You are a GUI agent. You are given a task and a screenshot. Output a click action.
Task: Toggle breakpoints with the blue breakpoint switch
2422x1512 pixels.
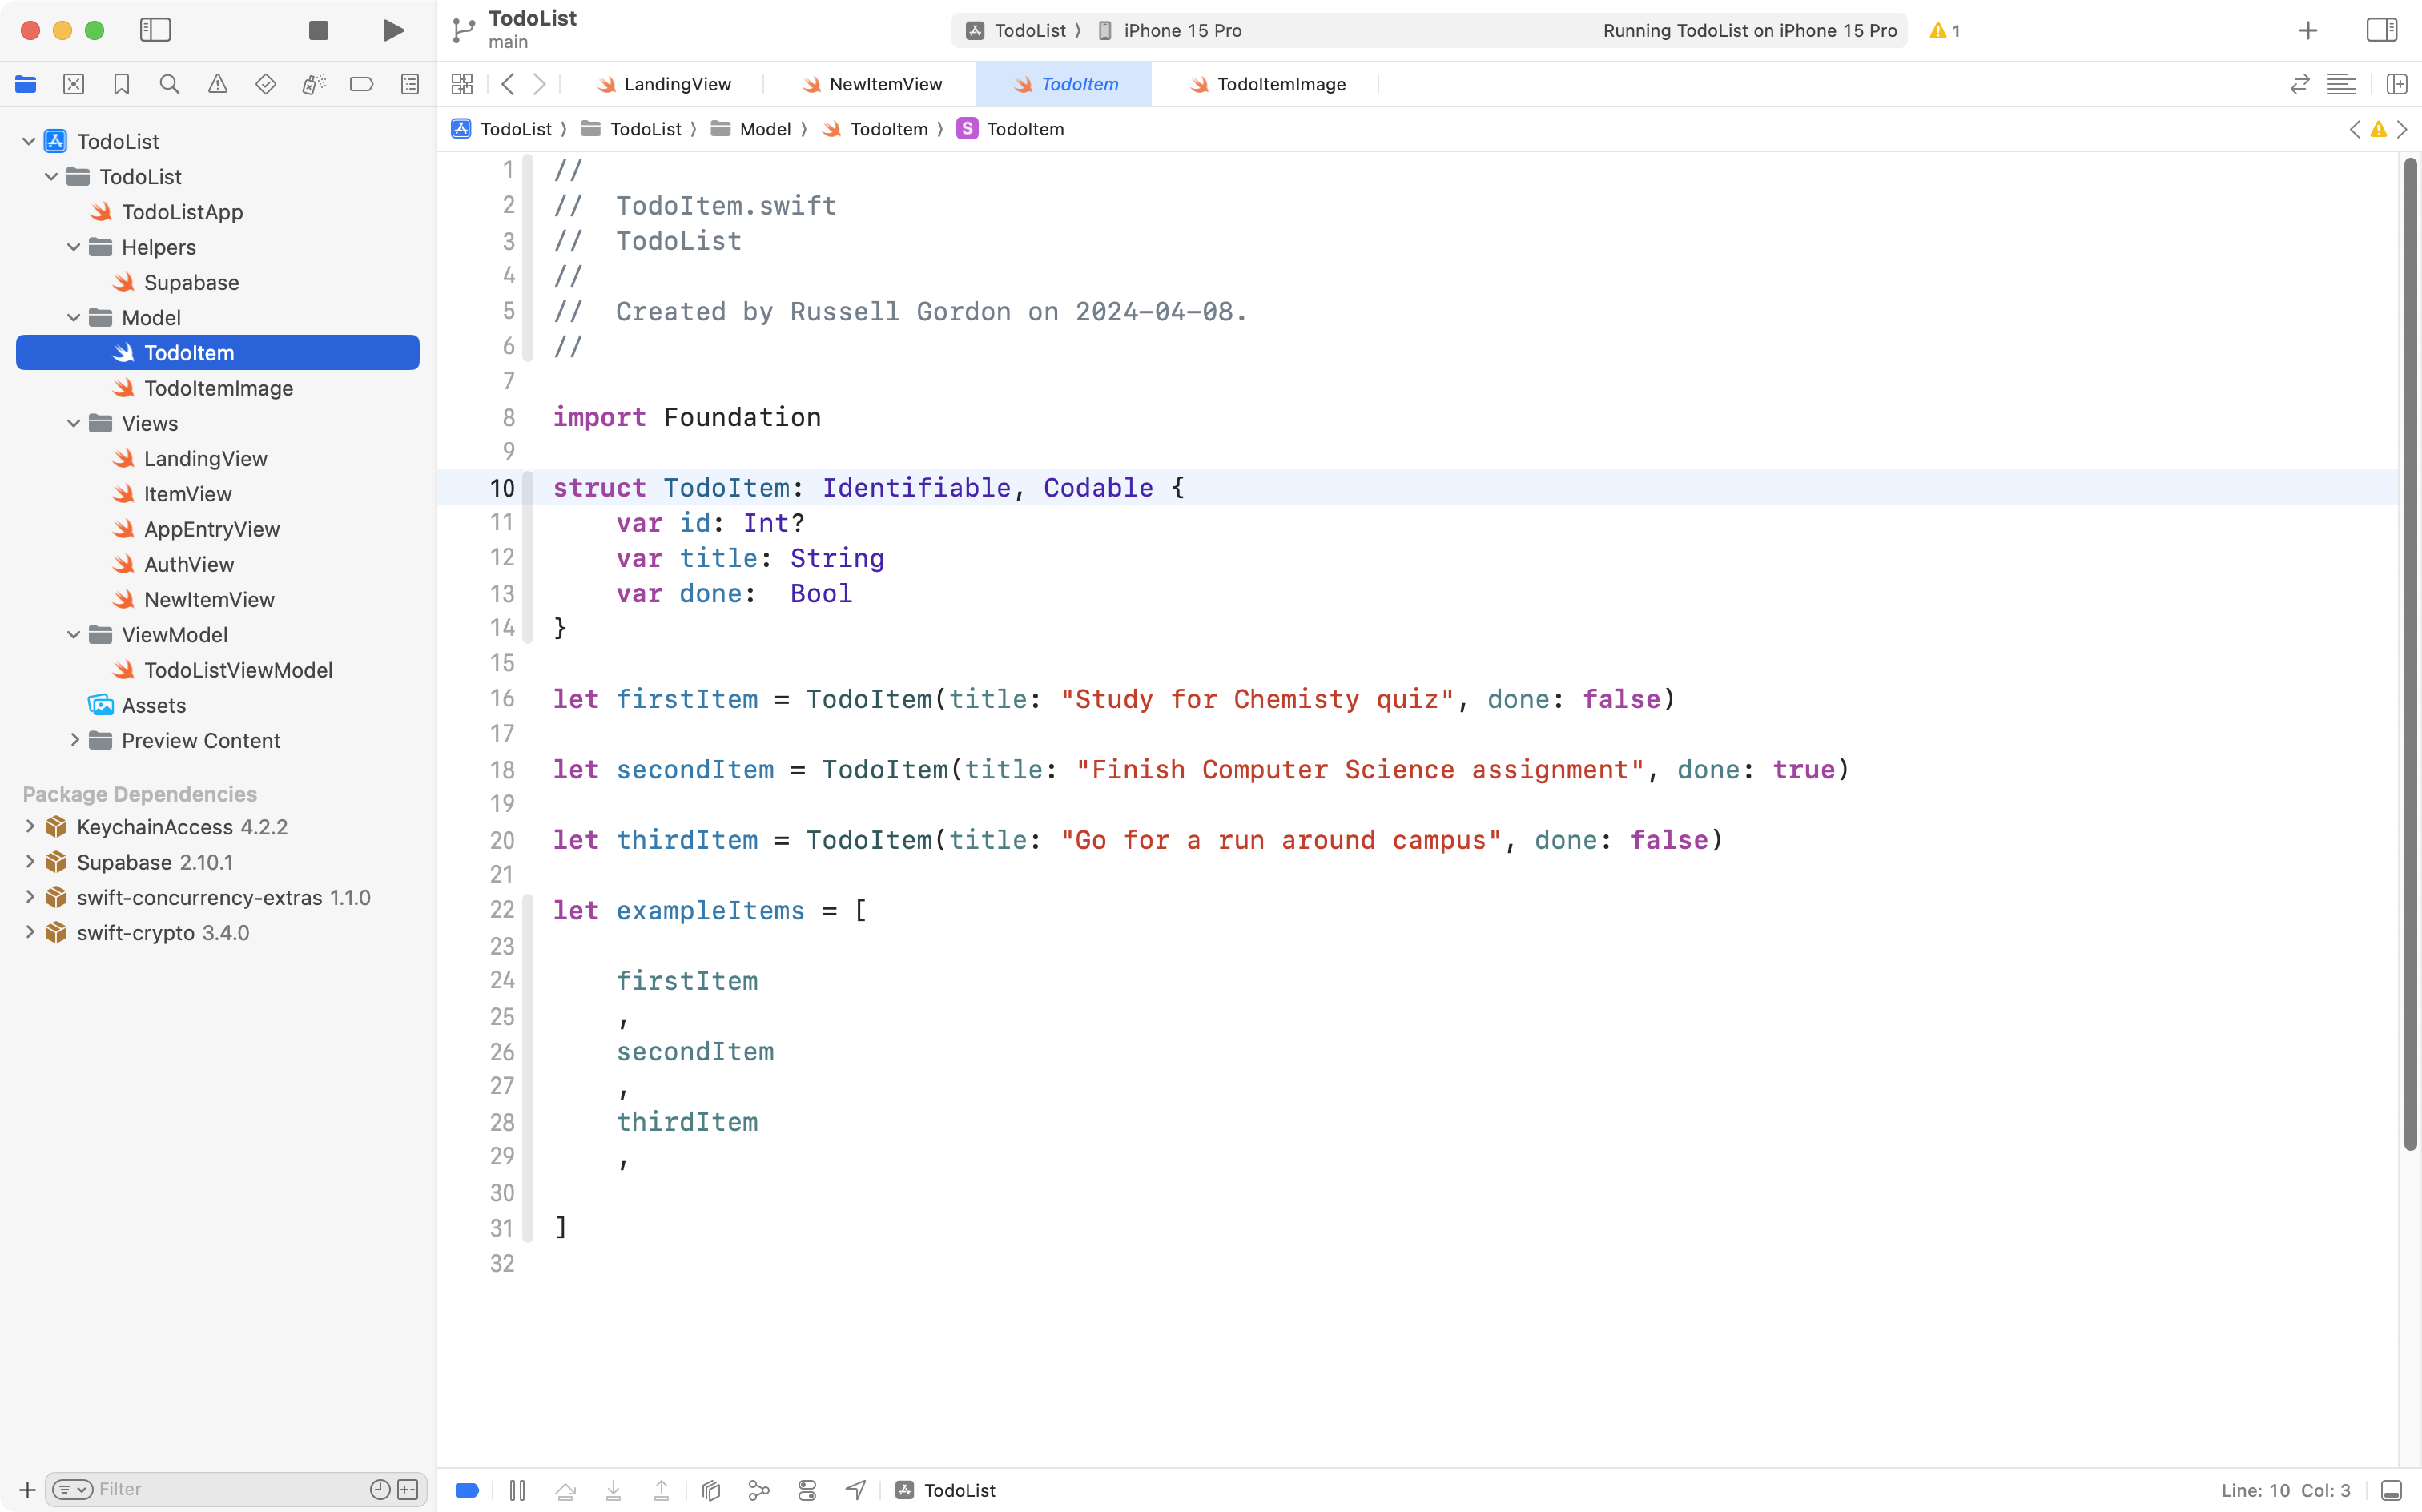[467, 1489]
